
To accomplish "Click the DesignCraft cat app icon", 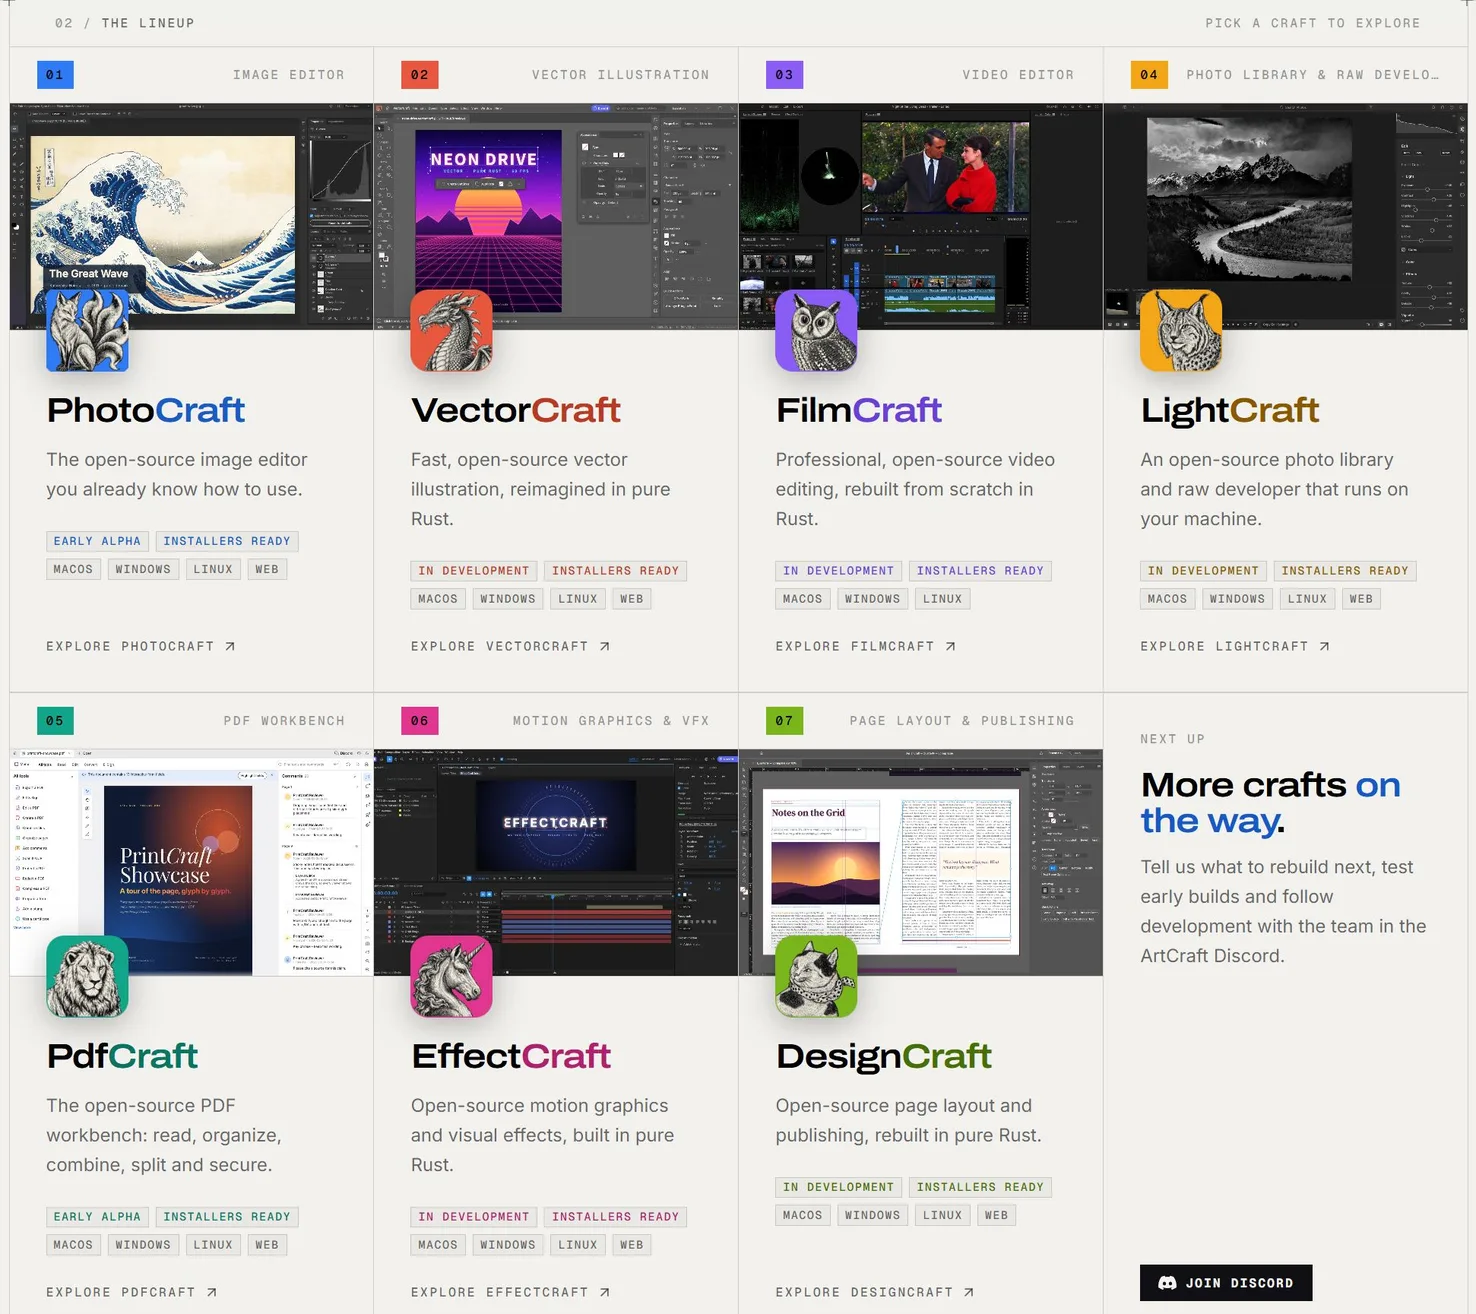I will coord(816,977).
